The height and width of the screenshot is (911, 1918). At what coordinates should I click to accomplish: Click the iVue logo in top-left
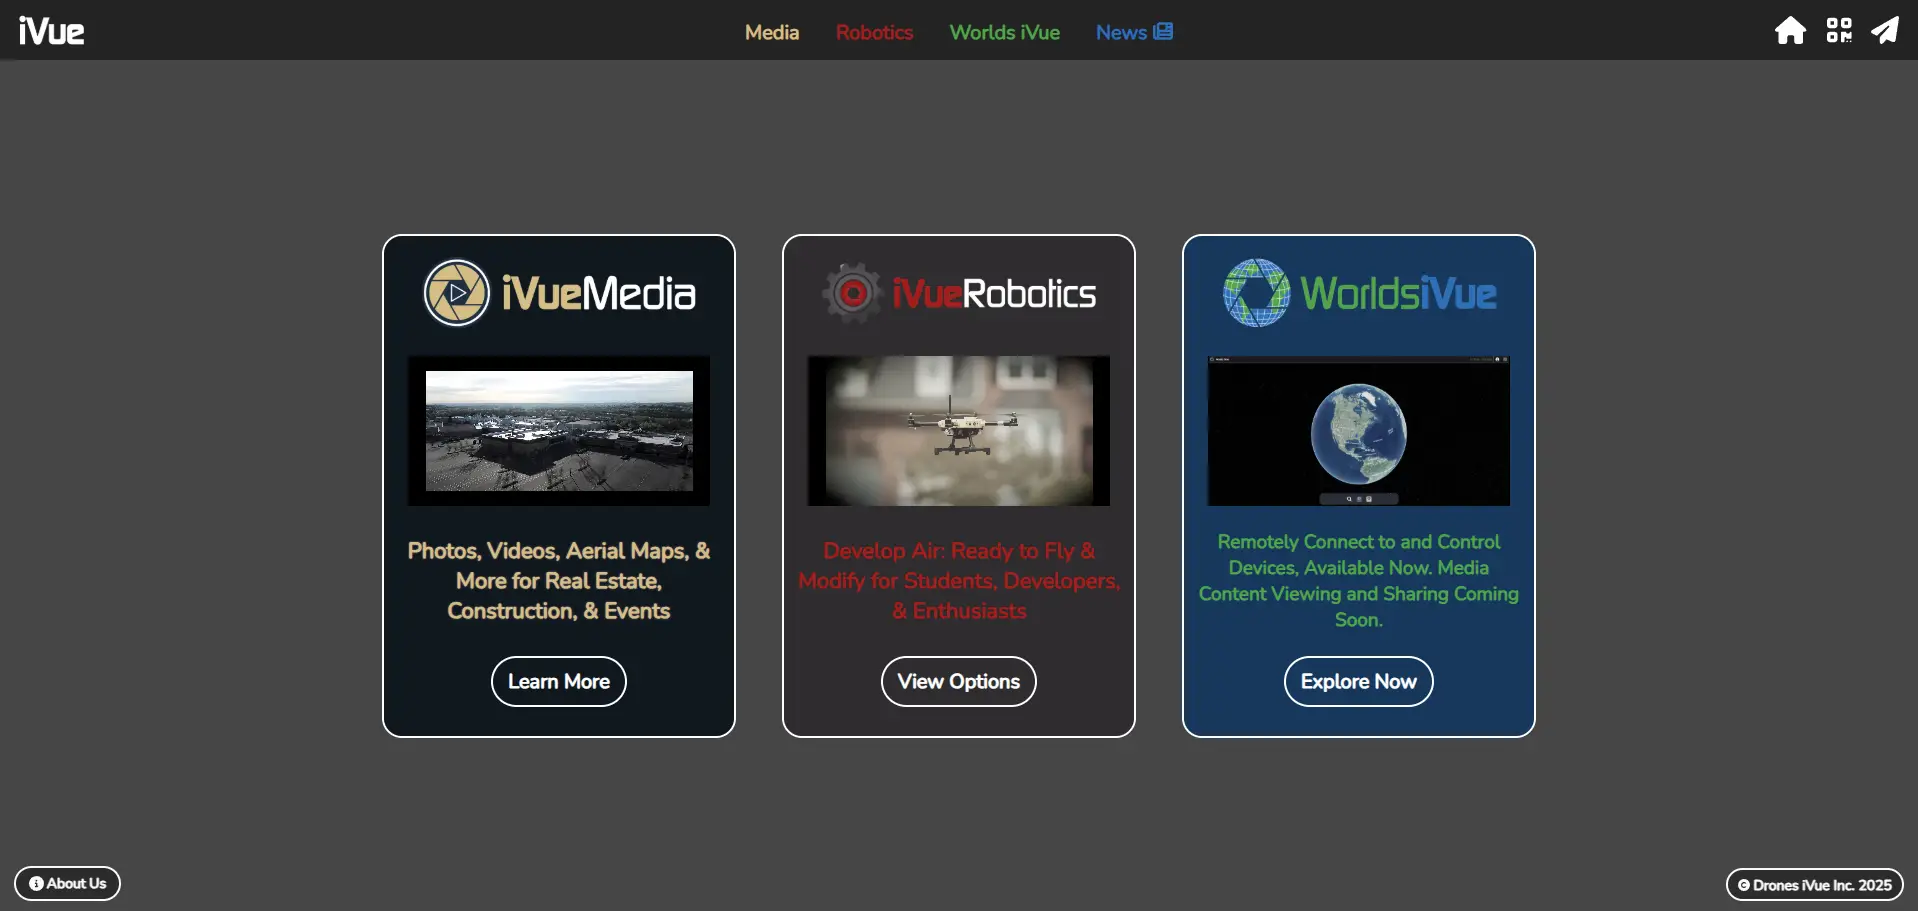pyautogui.click(x=52, y=31)
